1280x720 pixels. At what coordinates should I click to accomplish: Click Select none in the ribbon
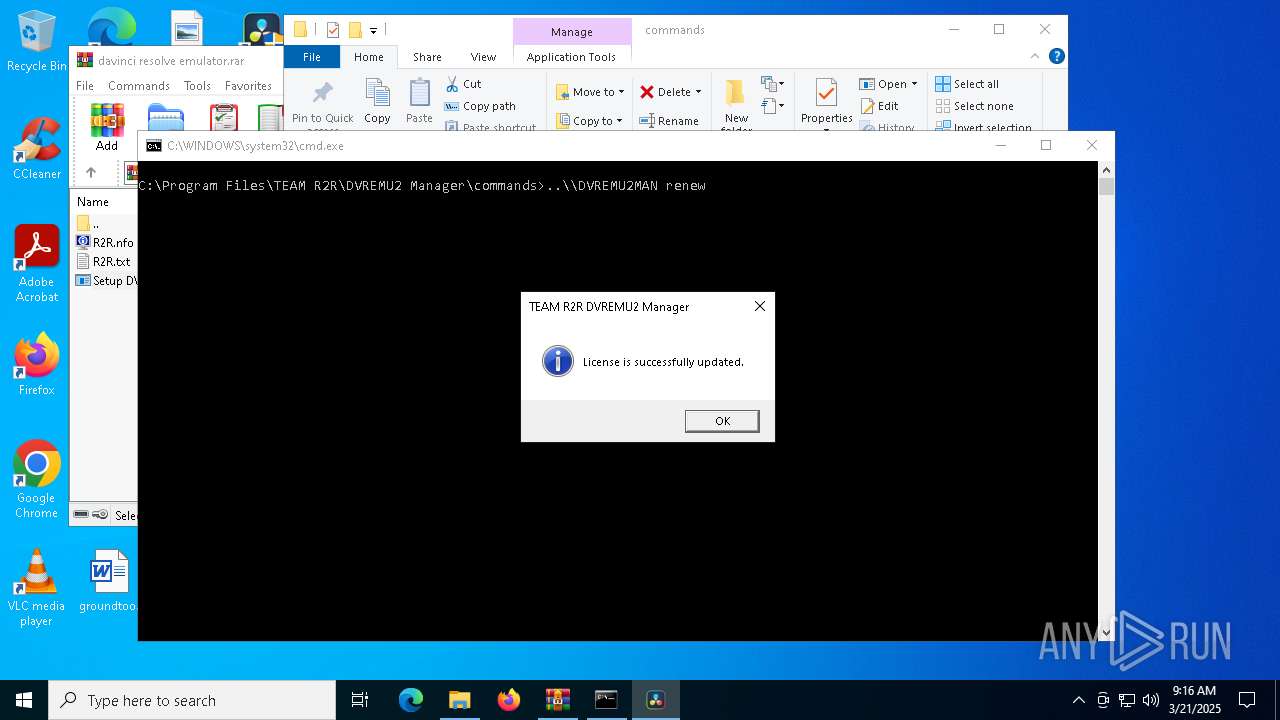974,106
